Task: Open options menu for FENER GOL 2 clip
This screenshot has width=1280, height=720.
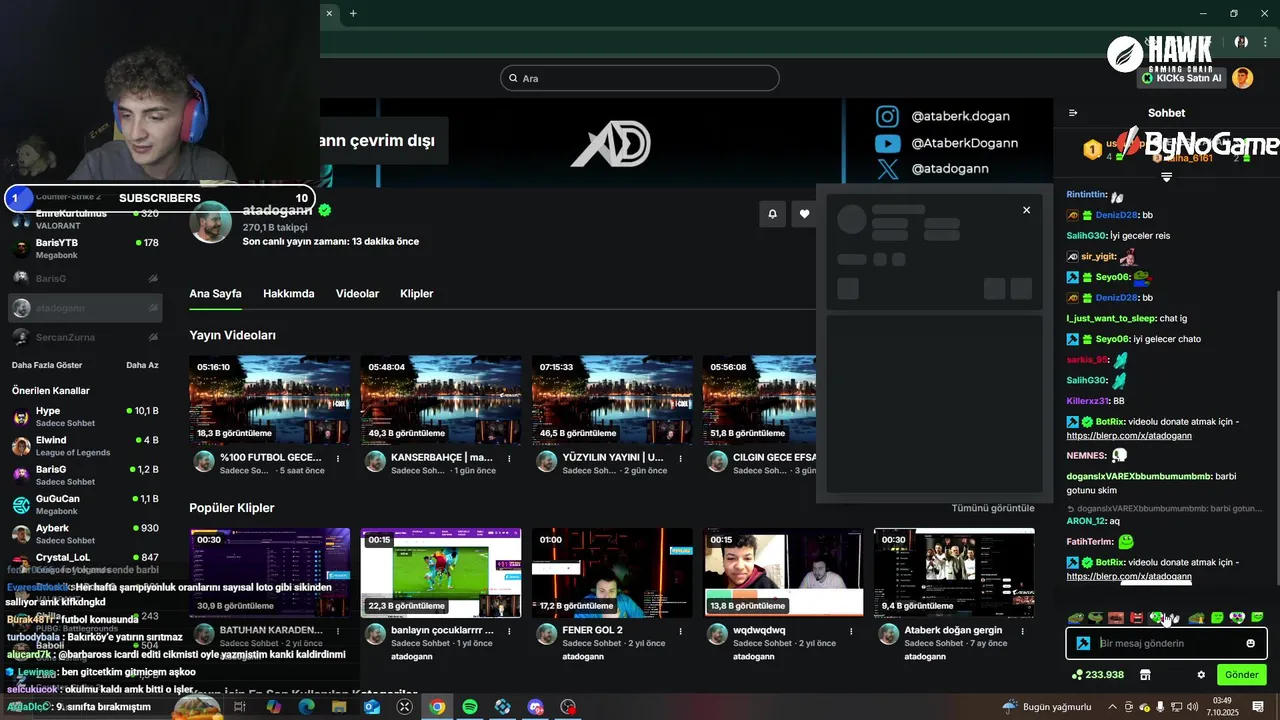Action: (x=680, y=632)
